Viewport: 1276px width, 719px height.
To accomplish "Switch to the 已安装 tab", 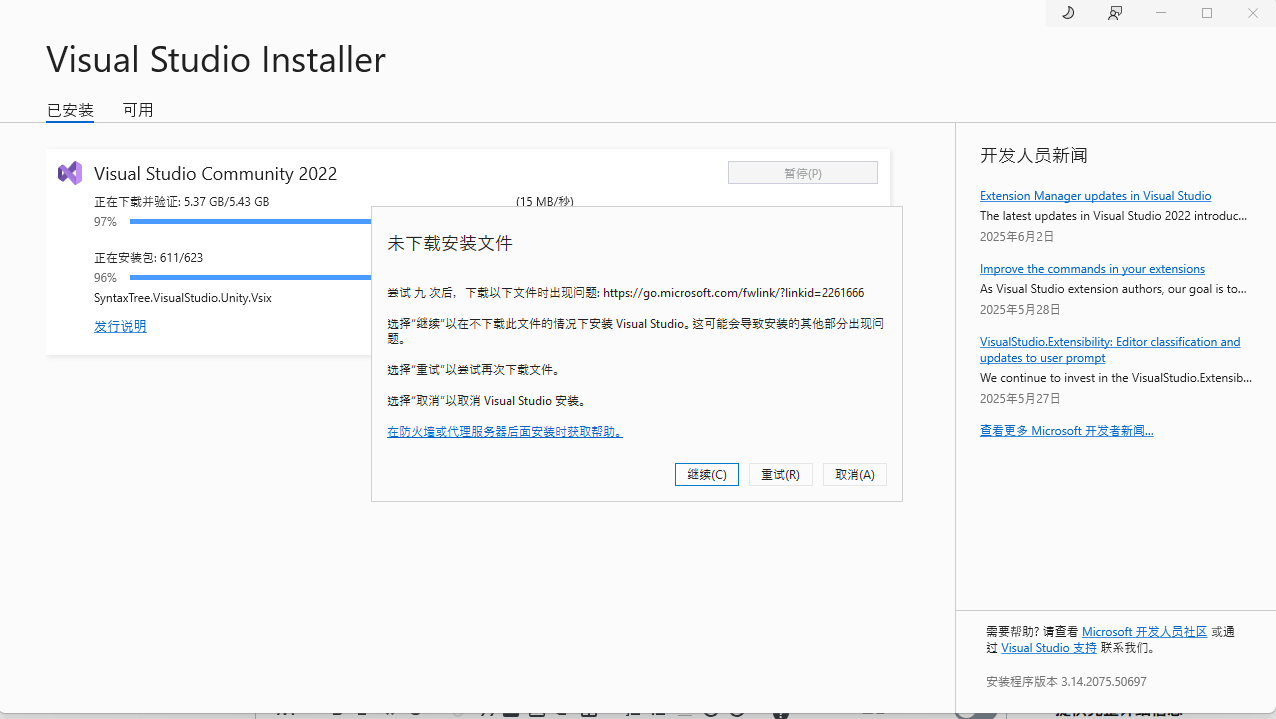I will tap(70, 110).
